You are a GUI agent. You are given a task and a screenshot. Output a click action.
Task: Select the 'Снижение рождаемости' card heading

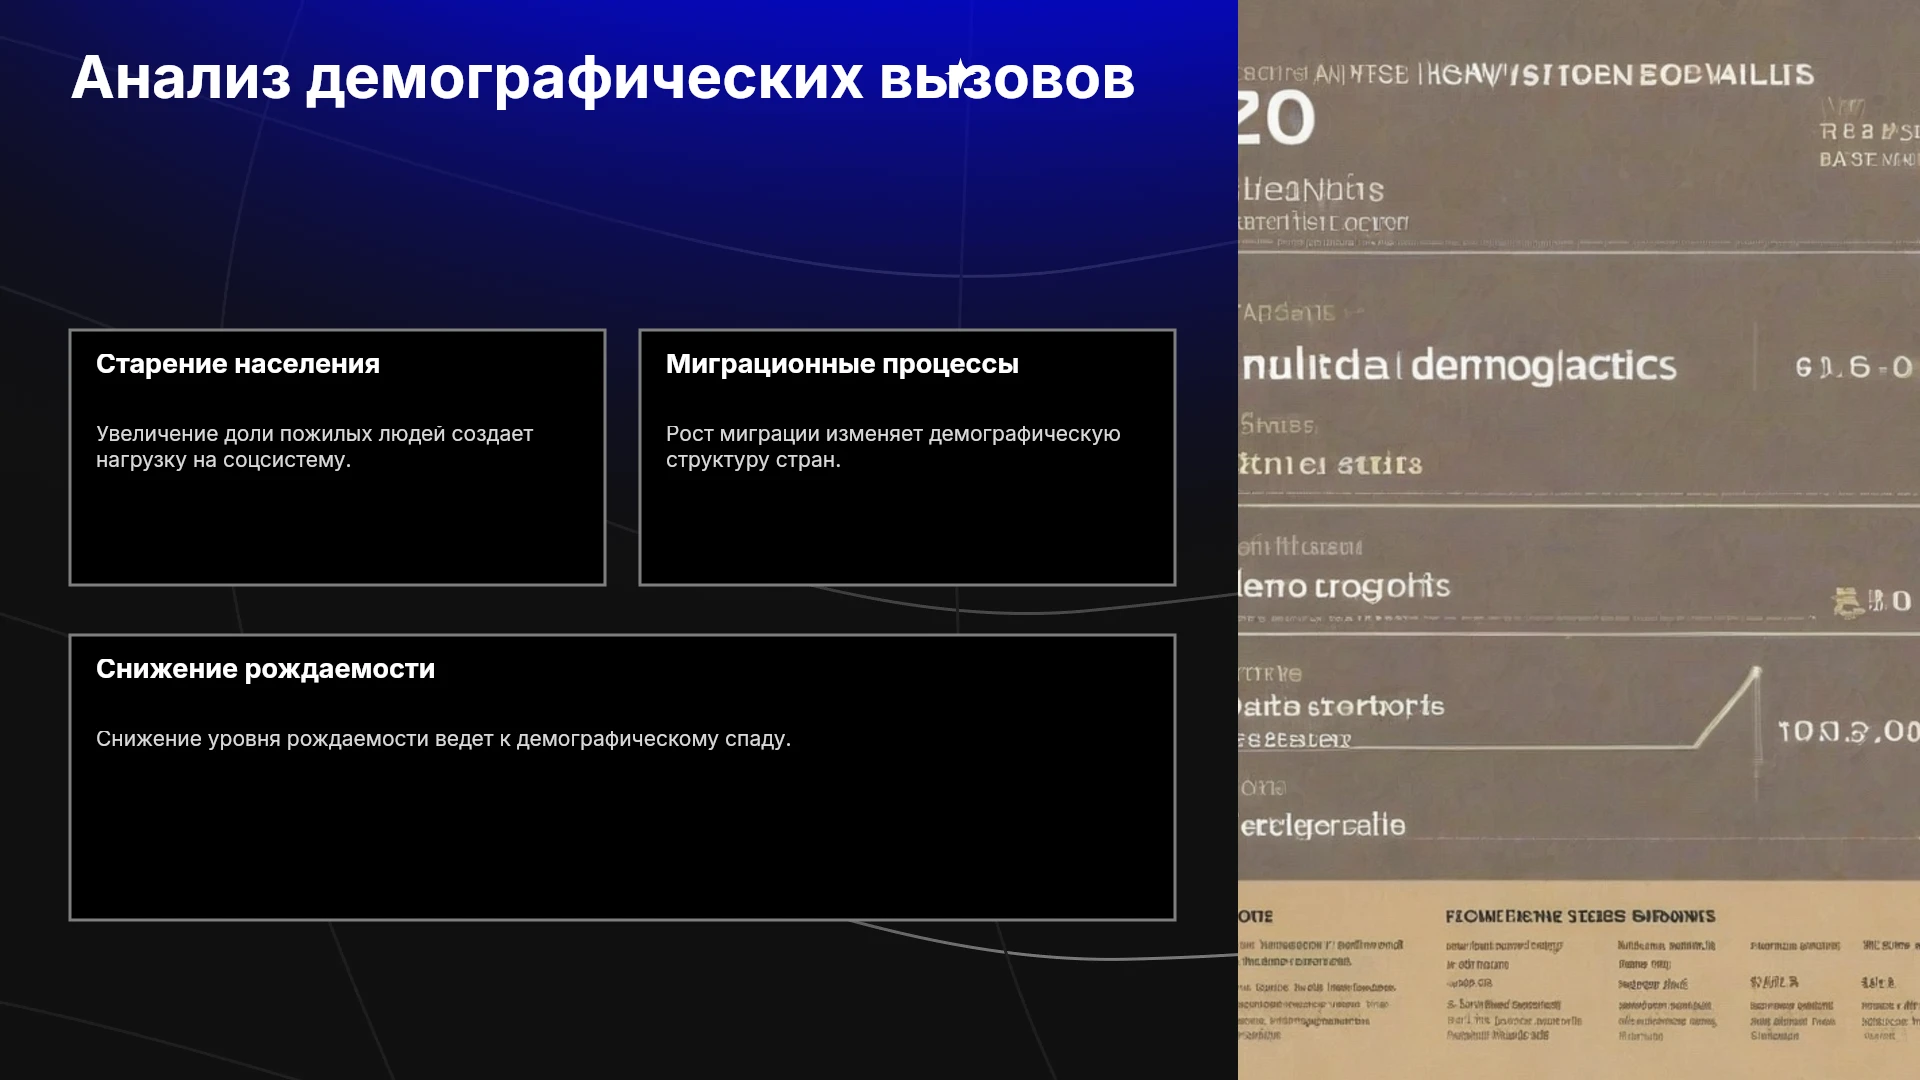click(x=265, y=669)
